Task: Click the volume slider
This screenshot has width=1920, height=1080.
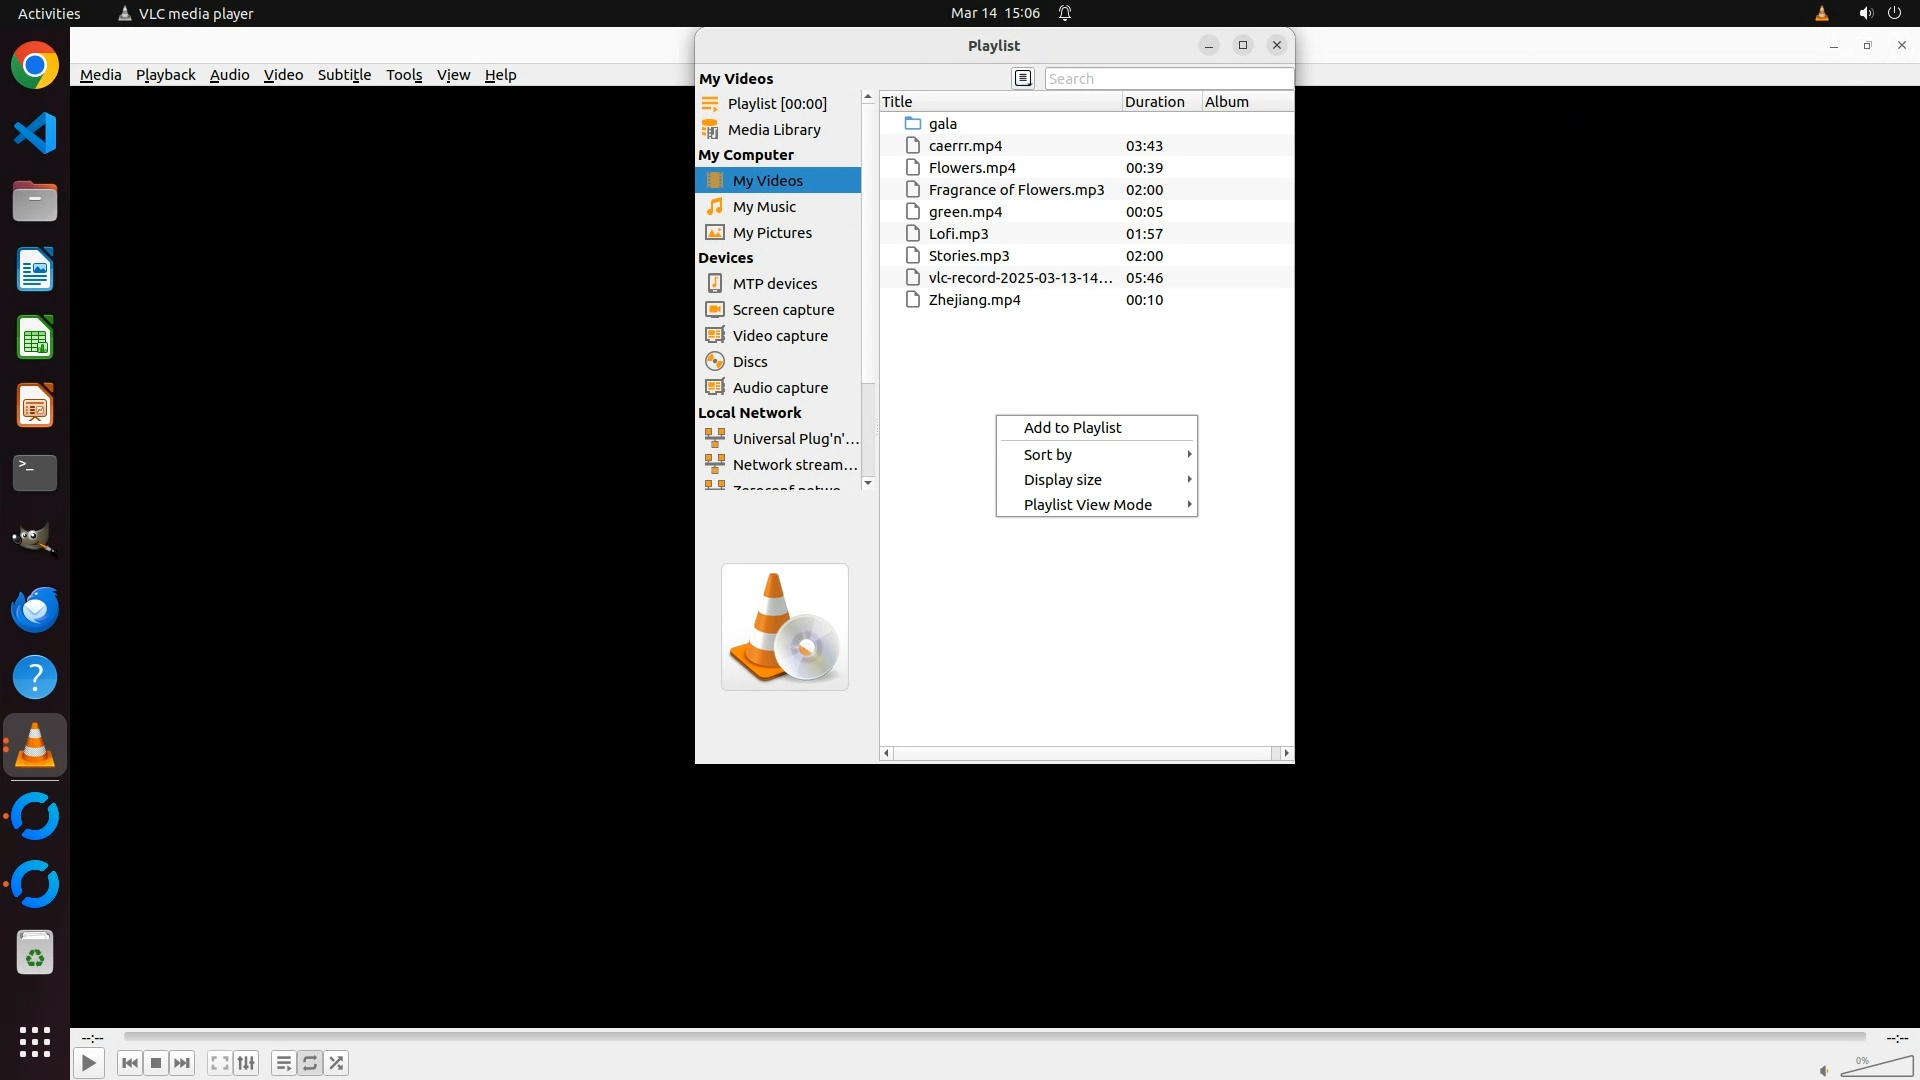Action: pyautogui.click(x=1877, y=1067)
